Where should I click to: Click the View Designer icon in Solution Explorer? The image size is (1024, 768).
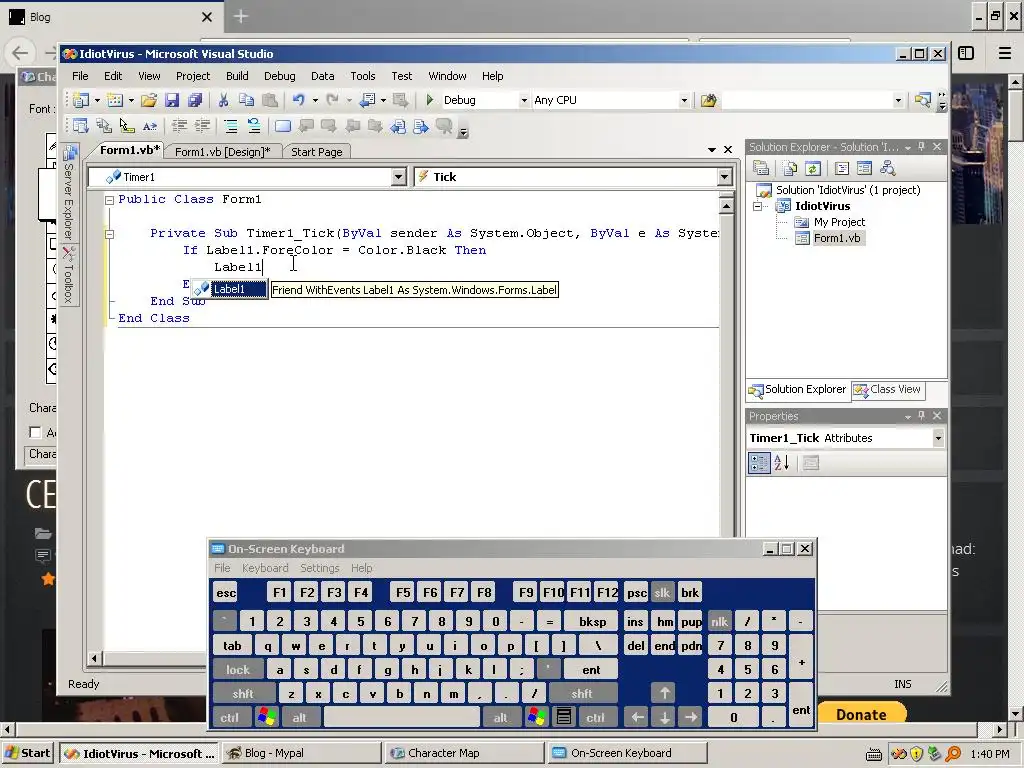865,168
